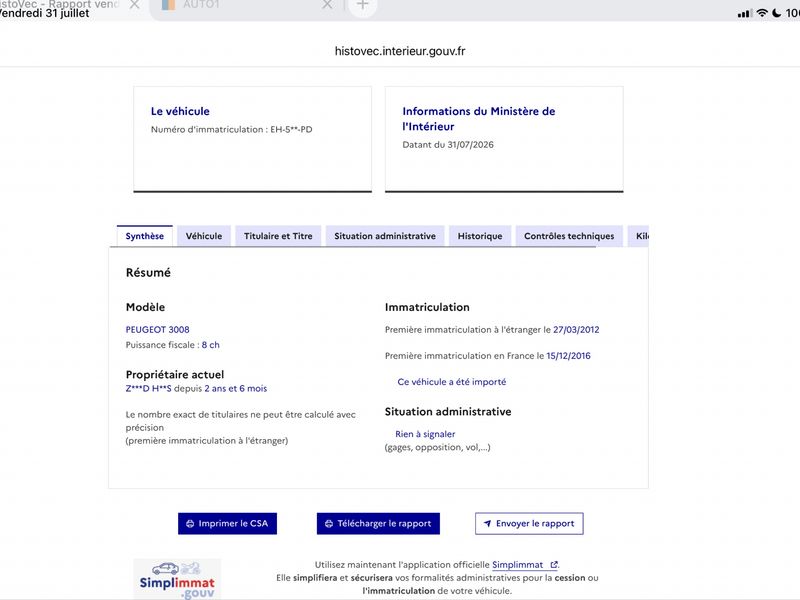The height and width of the screenshot is (600, 800).
Task: Click the Imprimer le CSA button
Action: (228, 523)
